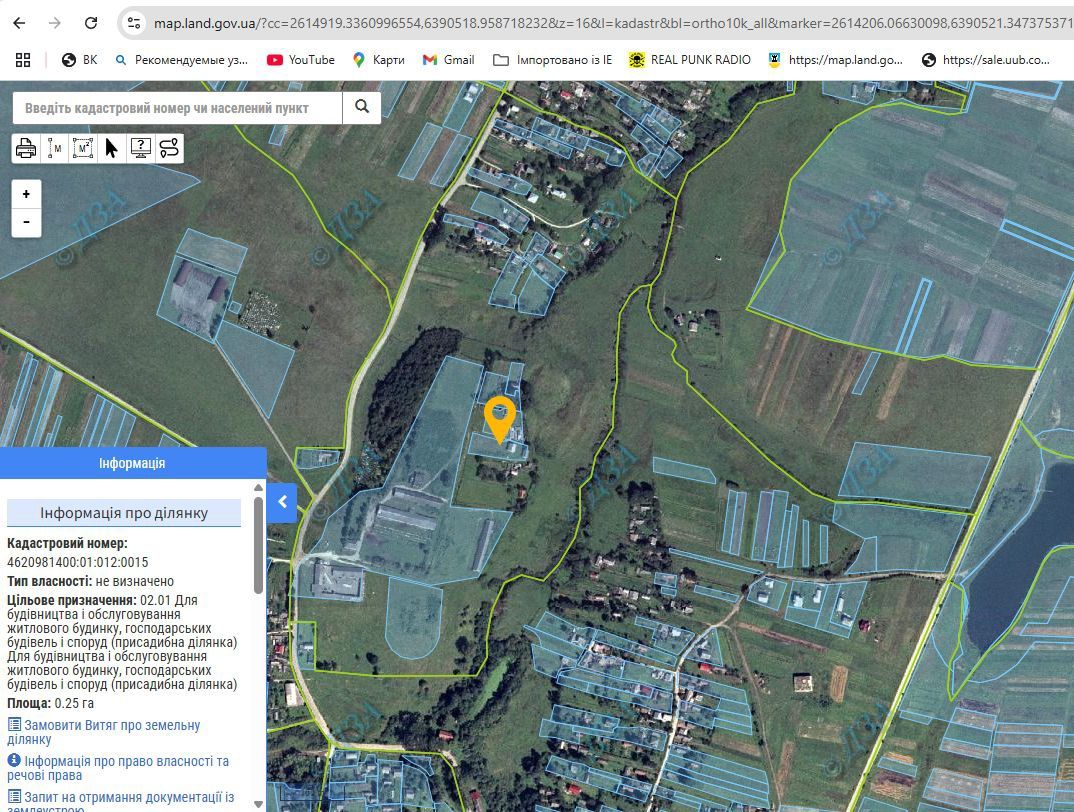Screen dimensions: 1074x812
Task: Open Замовити Витяг про земельну ділянку link
Action: pyautogui.click(x=103, y=732)
